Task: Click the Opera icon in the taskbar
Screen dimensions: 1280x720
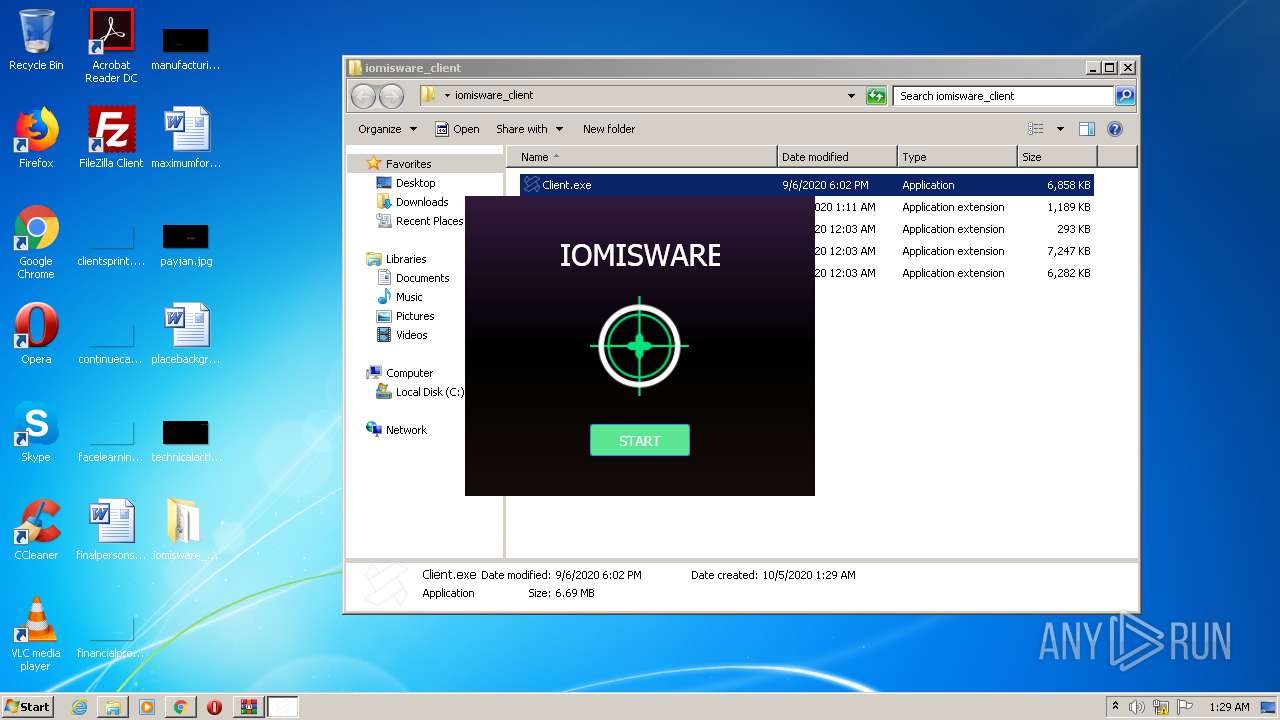Action: [x=214, y=707]
